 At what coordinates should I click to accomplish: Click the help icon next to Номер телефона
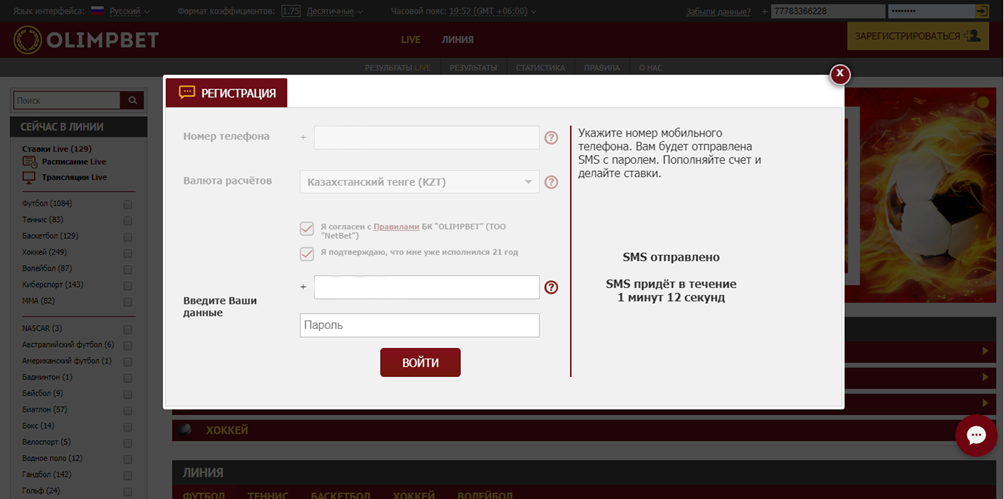click(x=551, y=138)
